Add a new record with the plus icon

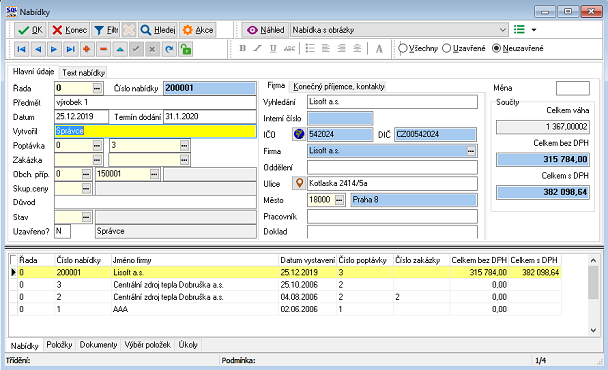pyautogui.click(x=87, y=49)
